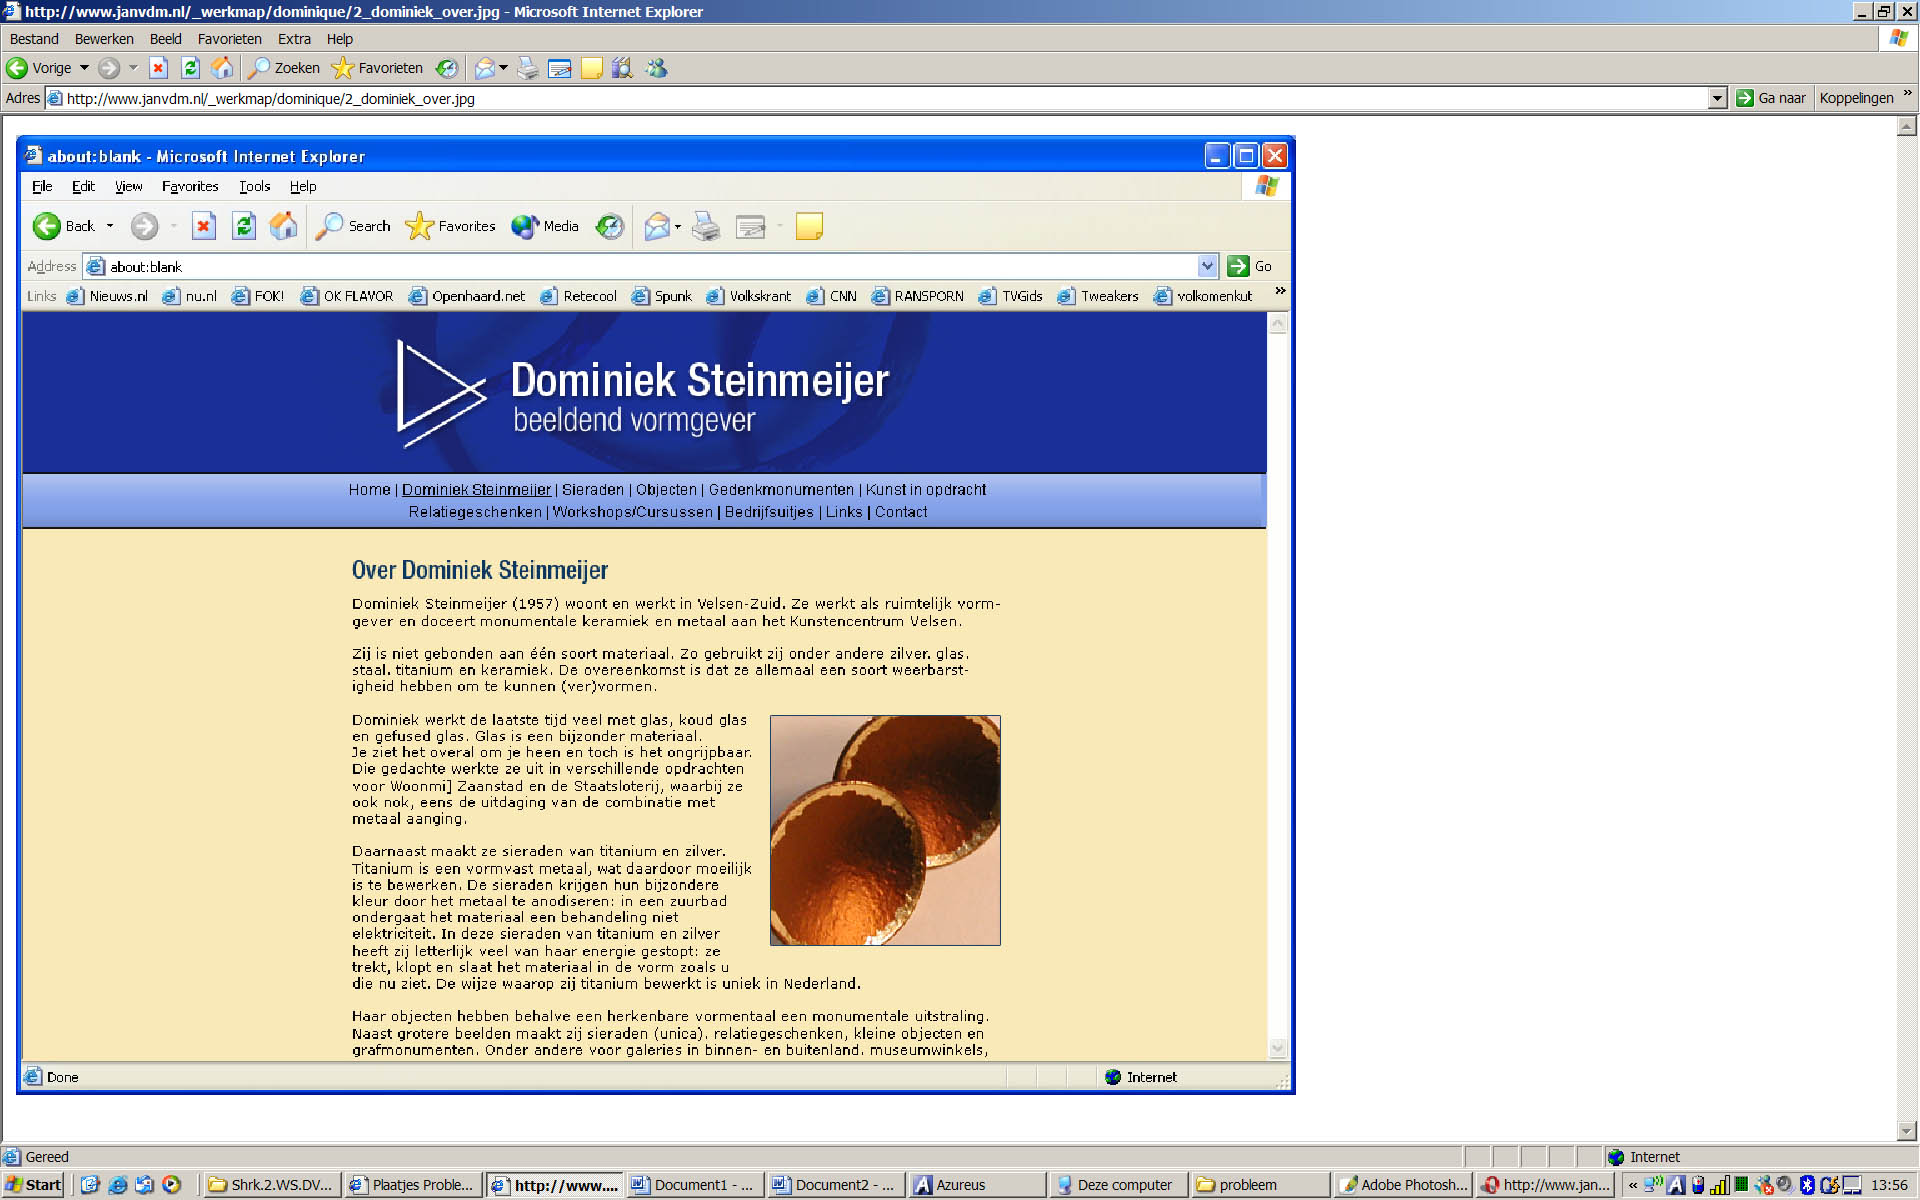Expand hidden tray icons with the « arrow
Image resolution: width=1920 pixels, height=1200 pixels.
pyautogui.click(x=1633, y=1185)
